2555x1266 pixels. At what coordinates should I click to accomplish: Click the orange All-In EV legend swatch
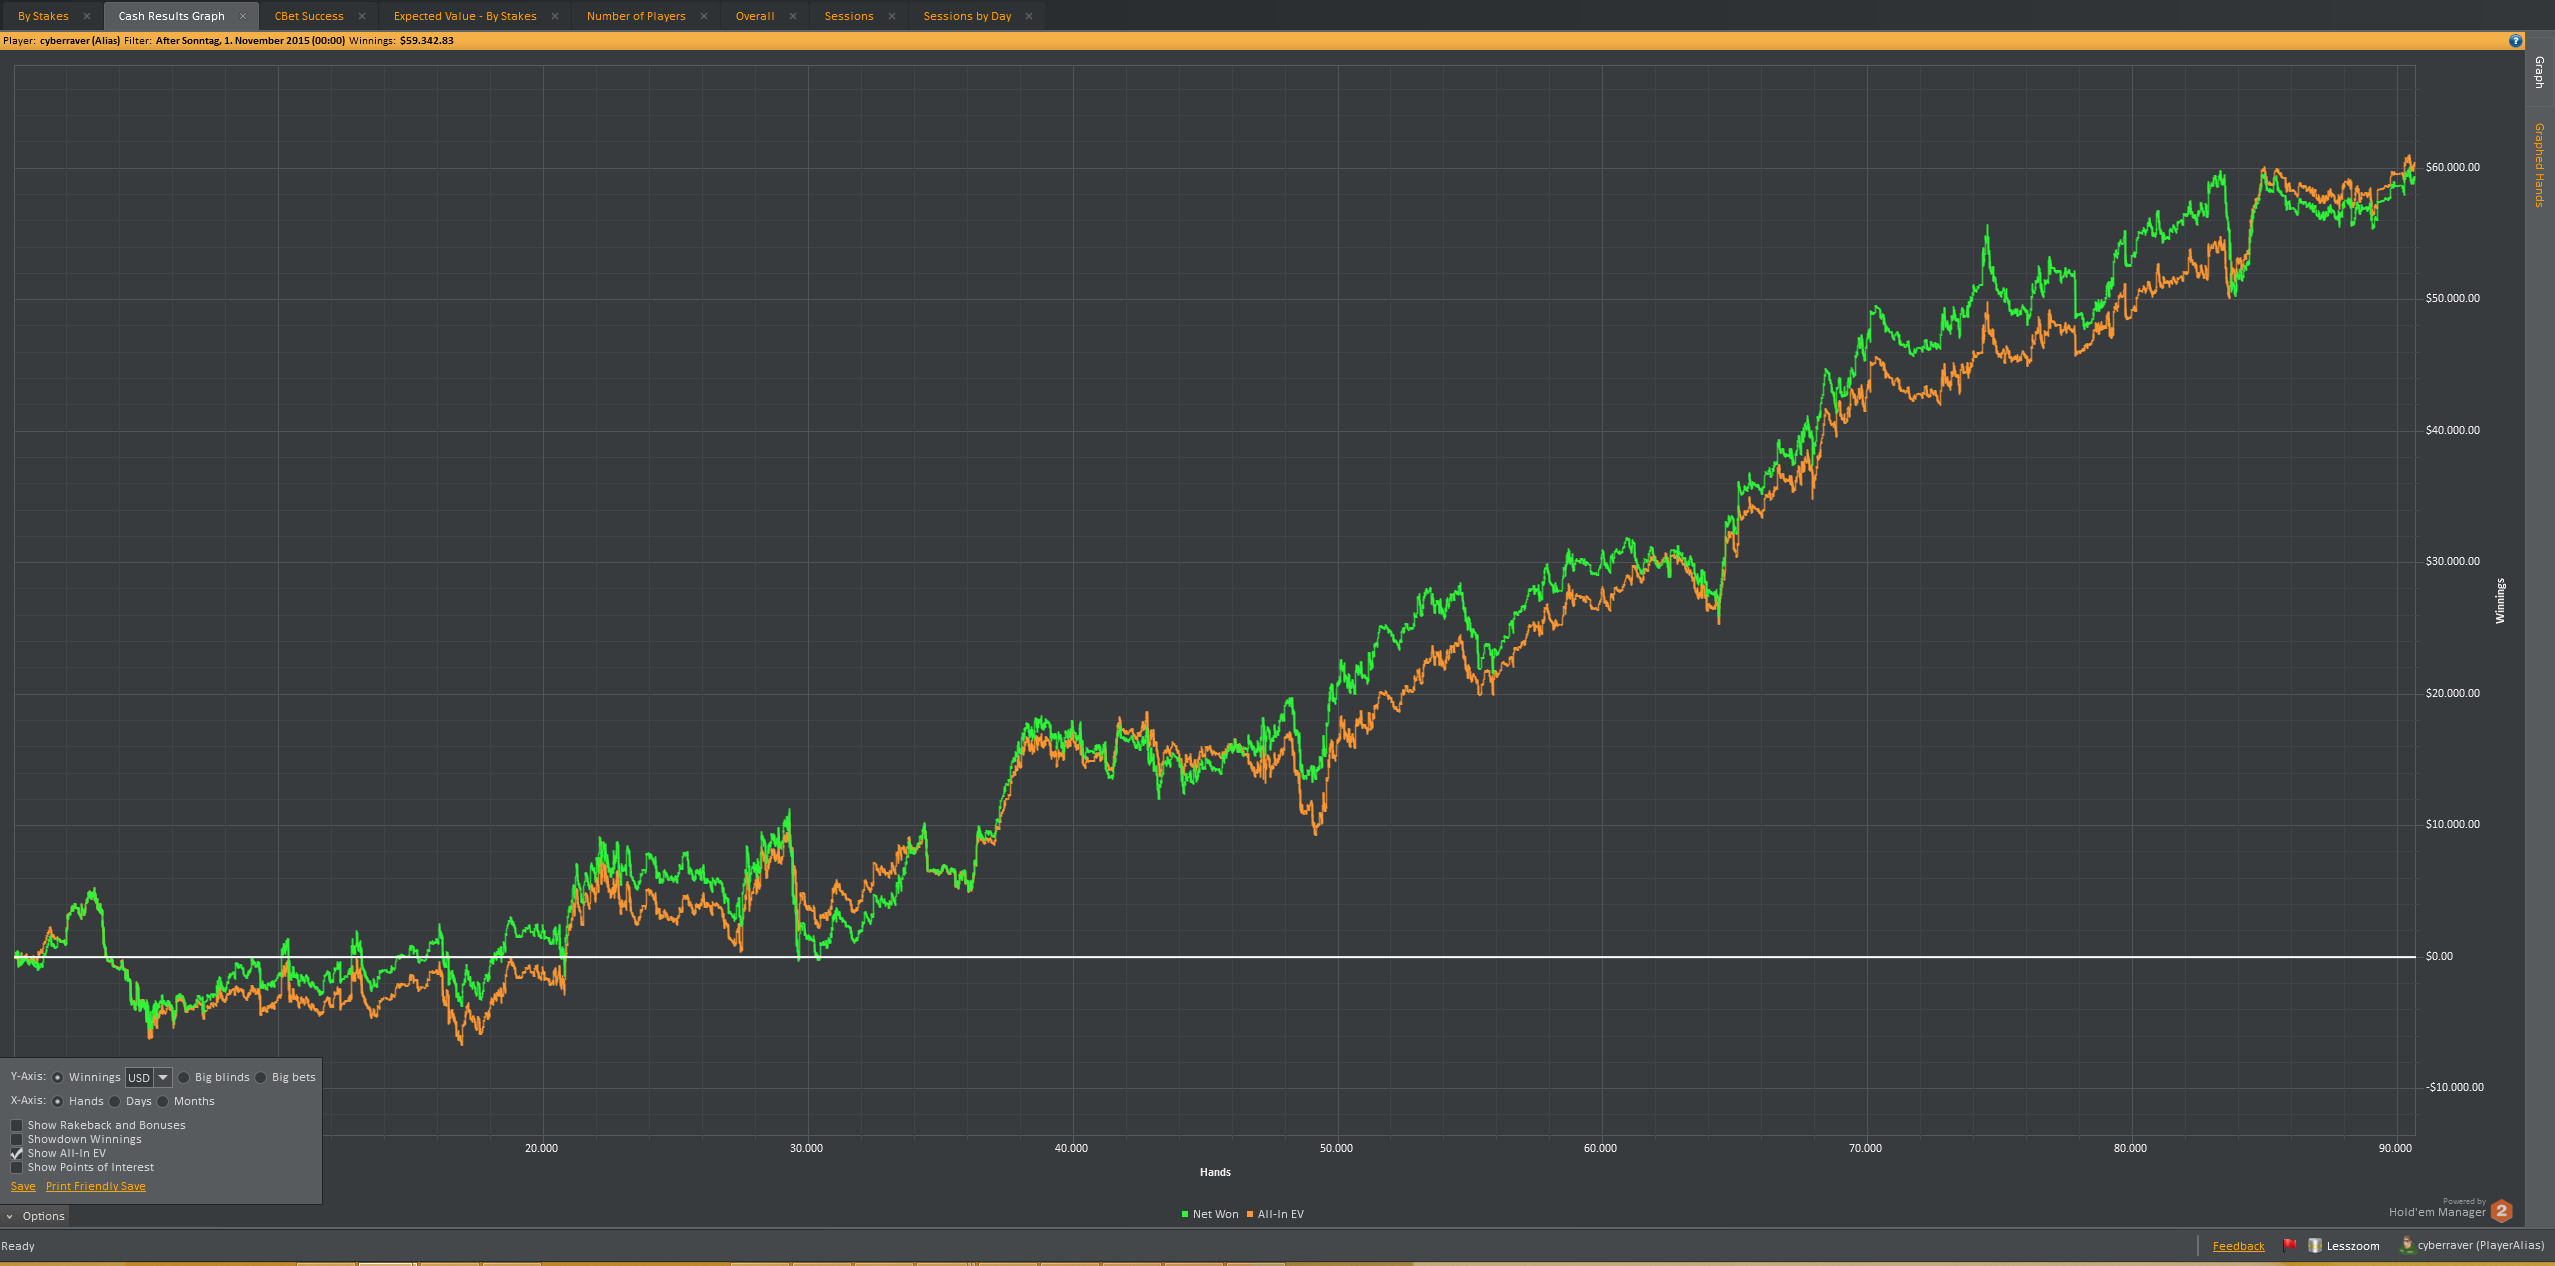click(1250, 1214)
